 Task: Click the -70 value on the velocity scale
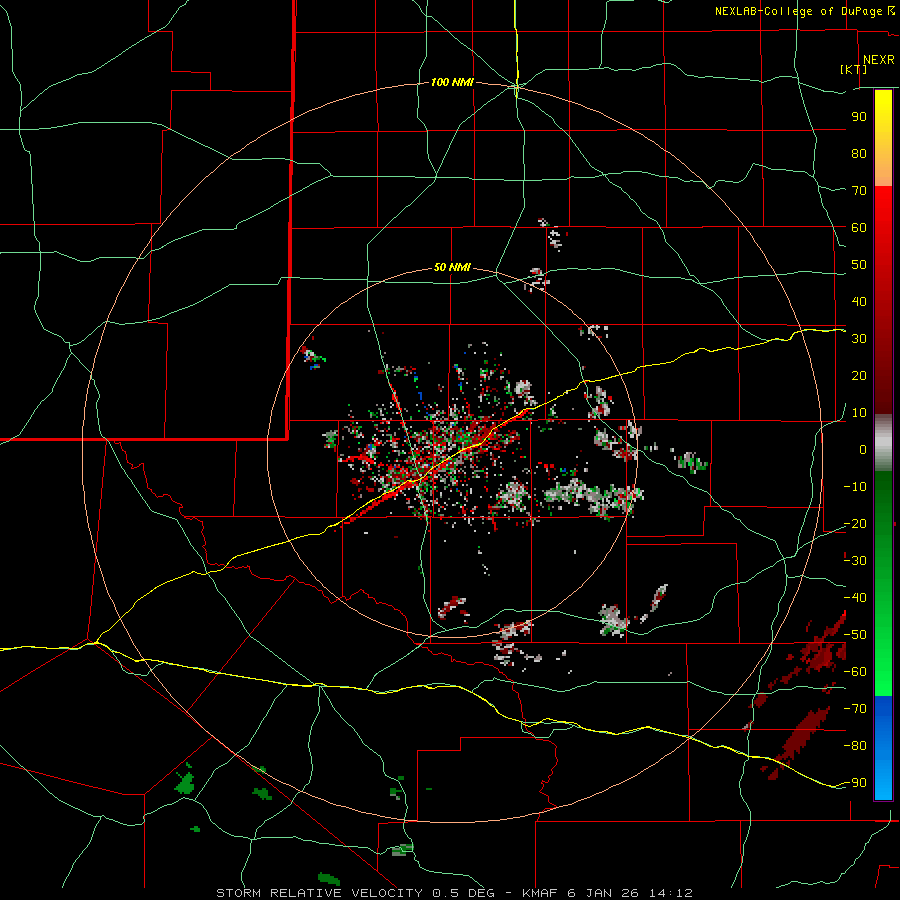pyautogui.click(x=855, y=709)
